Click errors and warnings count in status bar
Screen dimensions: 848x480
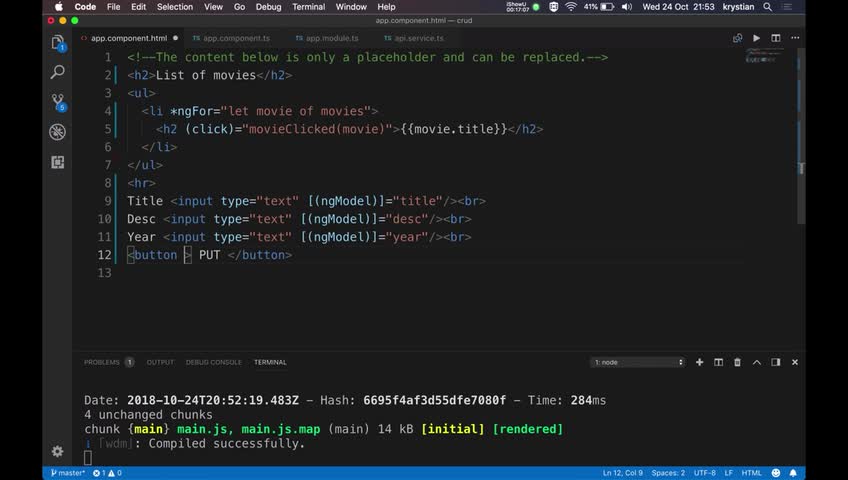pos(107,473)
